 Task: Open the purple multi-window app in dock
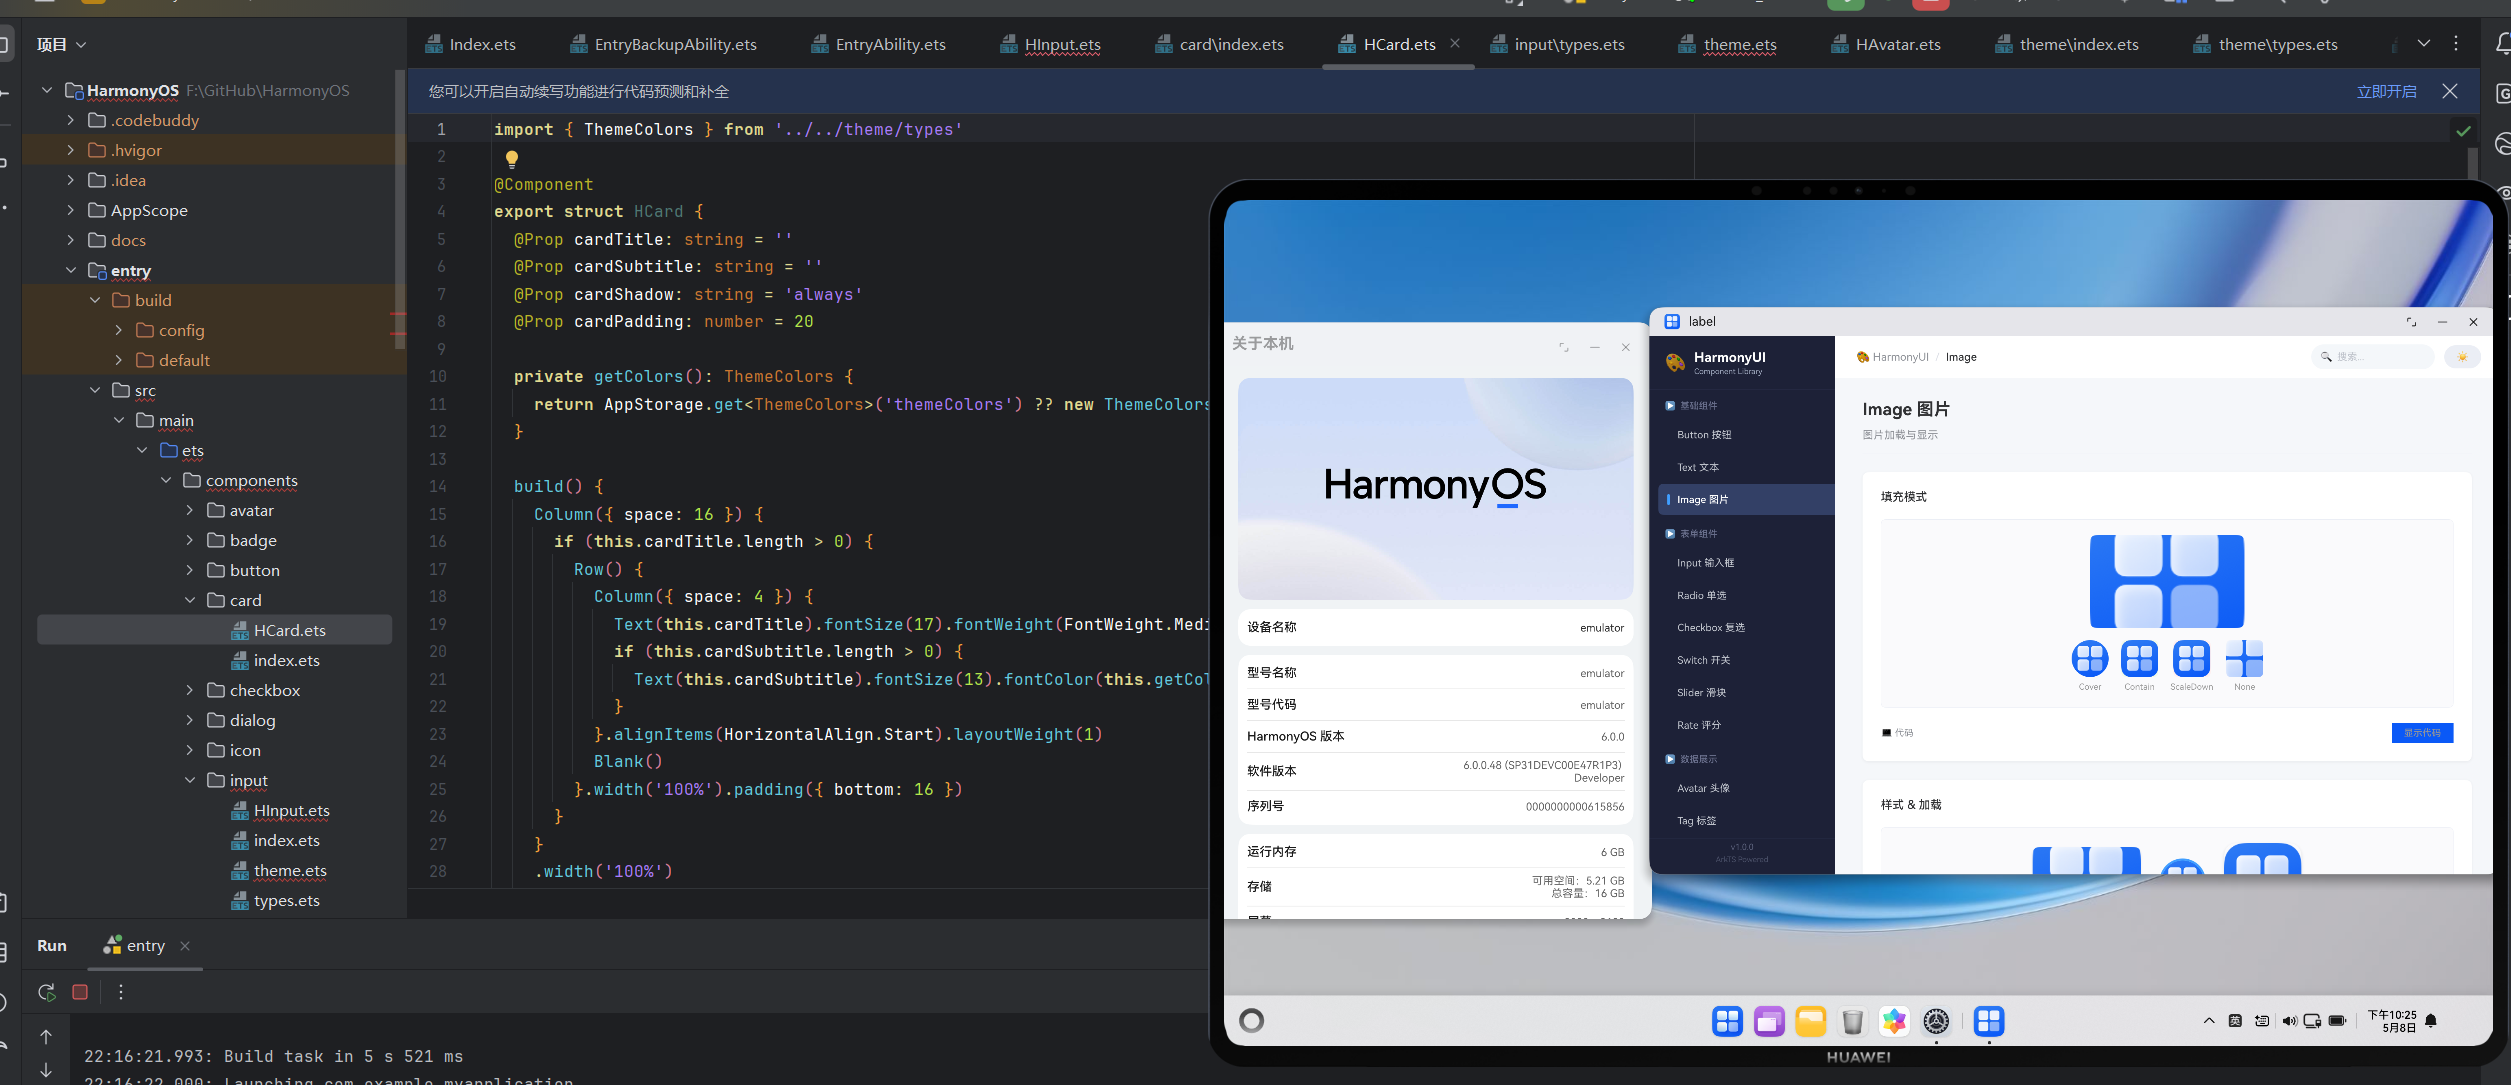1769,1021
